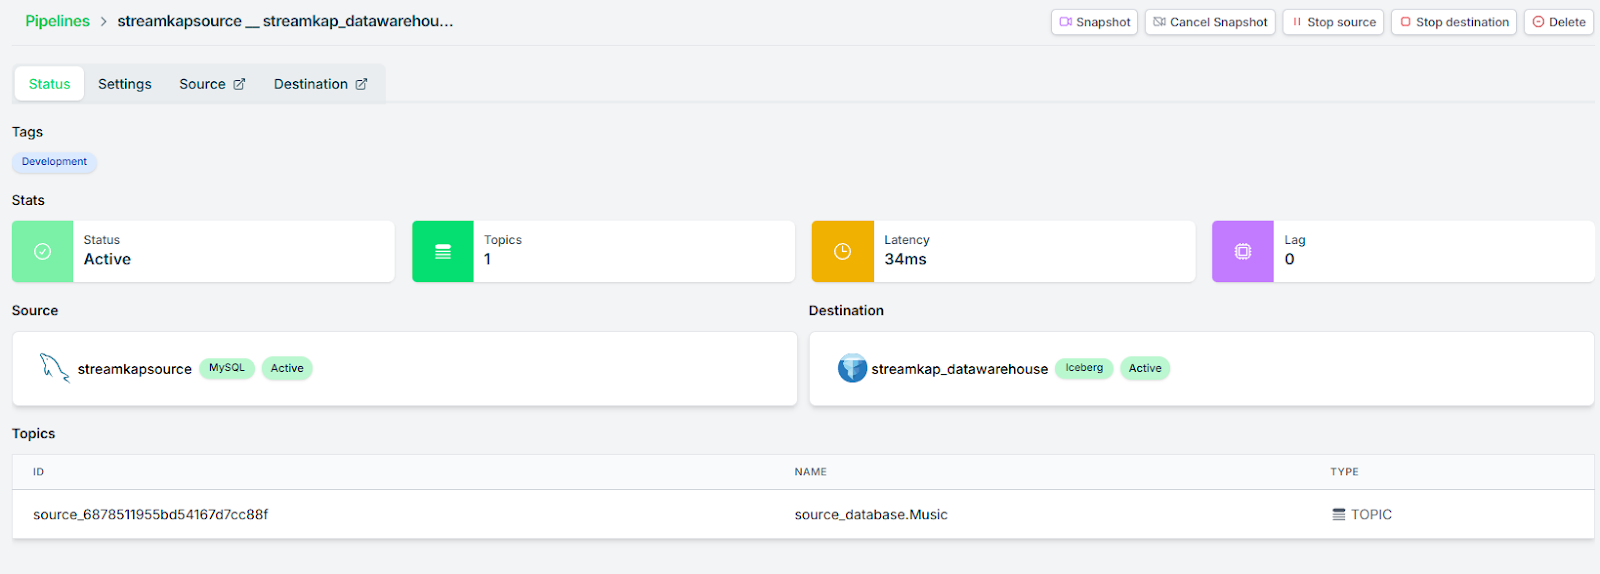
Task: Click the Active badge on streamkap_datawarehouse
Action: (1145, 368)
